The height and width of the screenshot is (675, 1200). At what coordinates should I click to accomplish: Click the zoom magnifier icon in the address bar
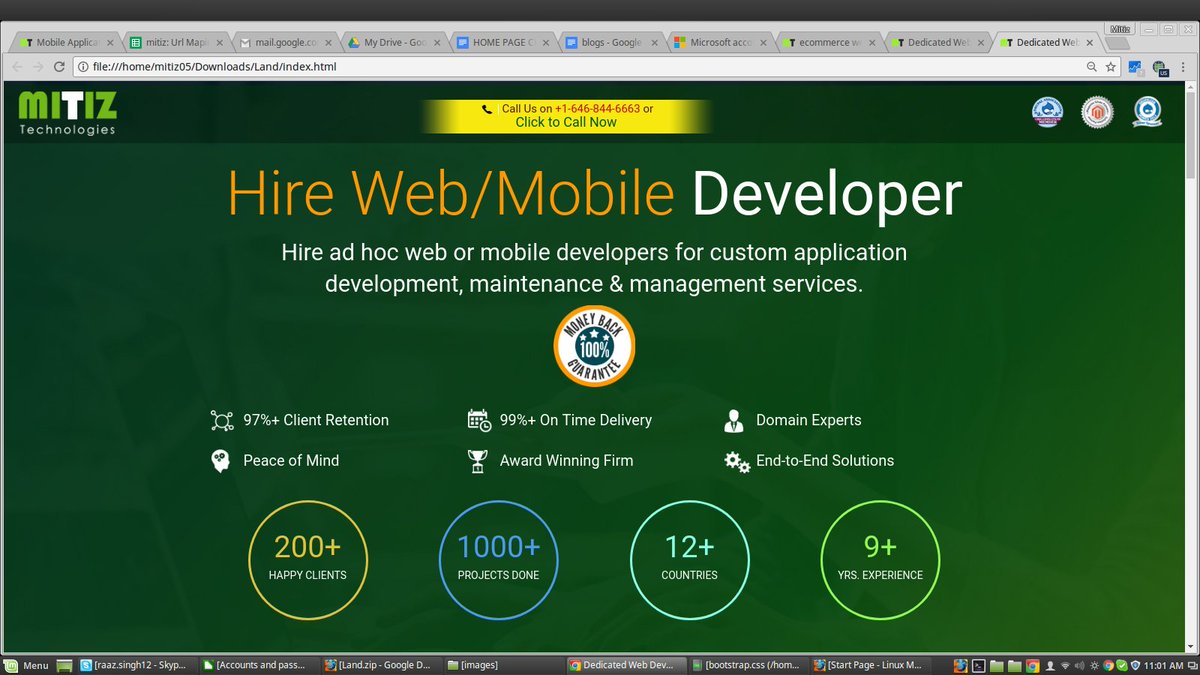[1091, 67]
